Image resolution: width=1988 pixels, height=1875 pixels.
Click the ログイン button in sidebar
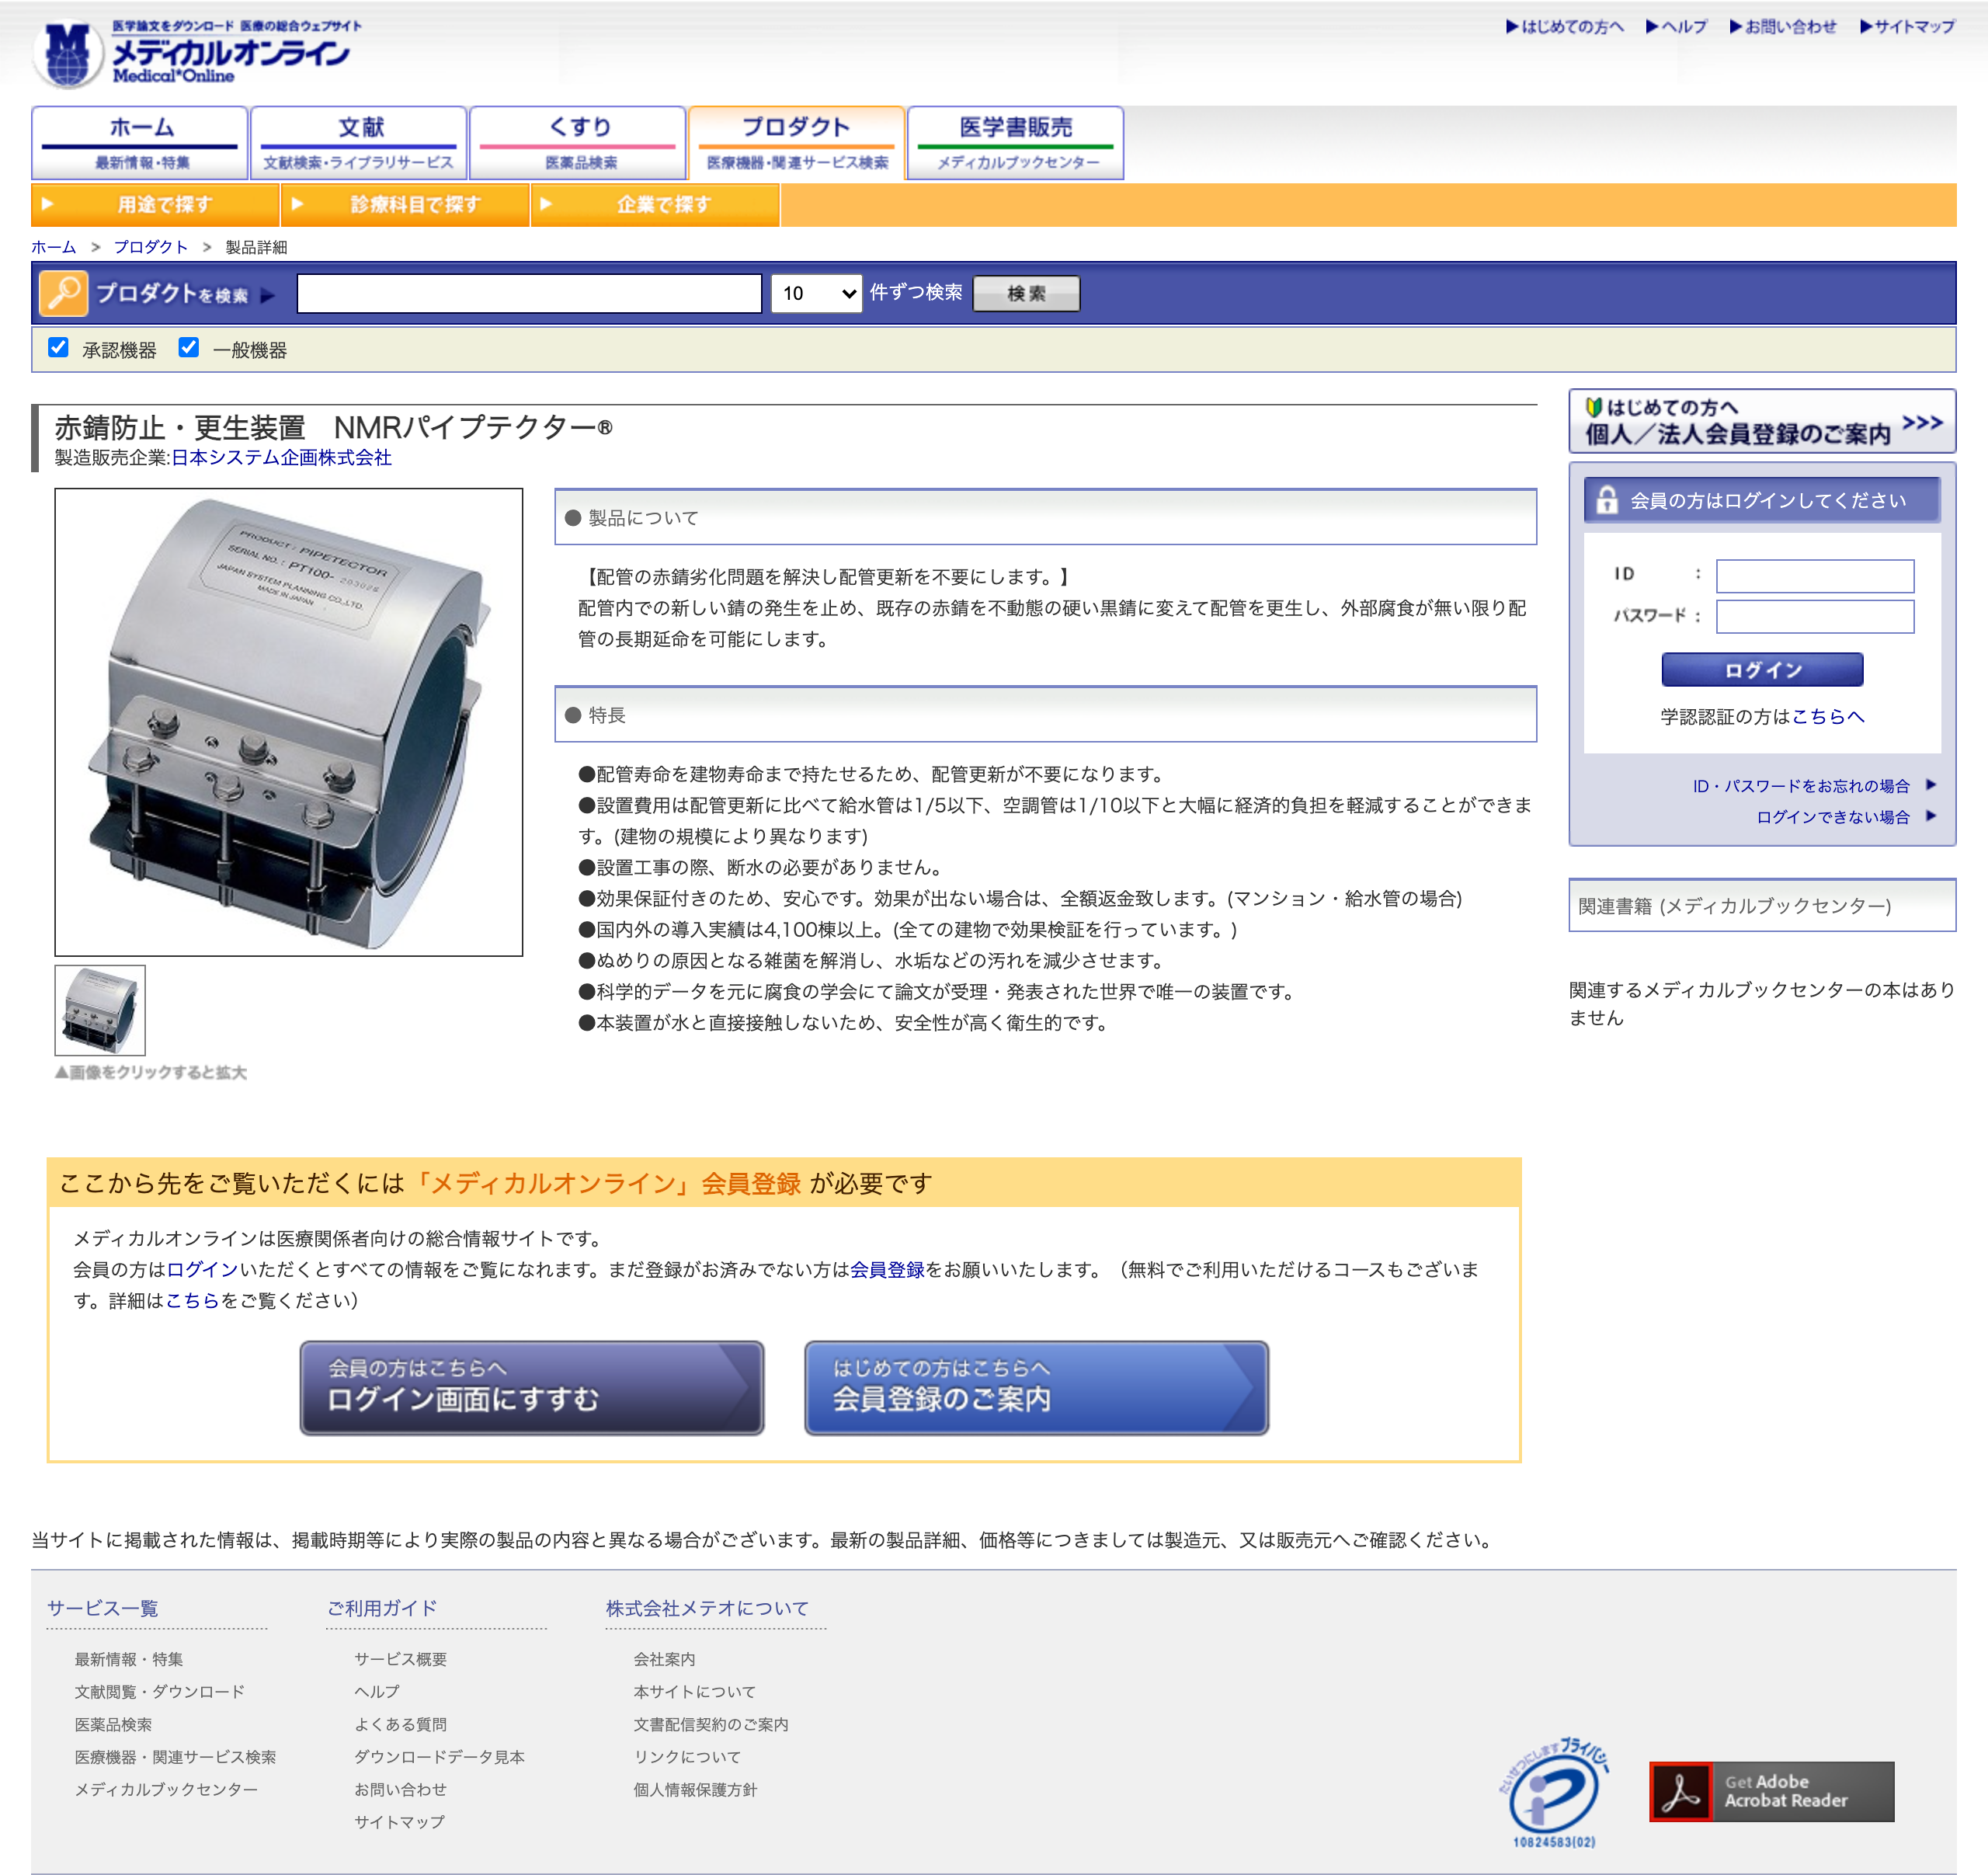click(x=1762, y=670)
